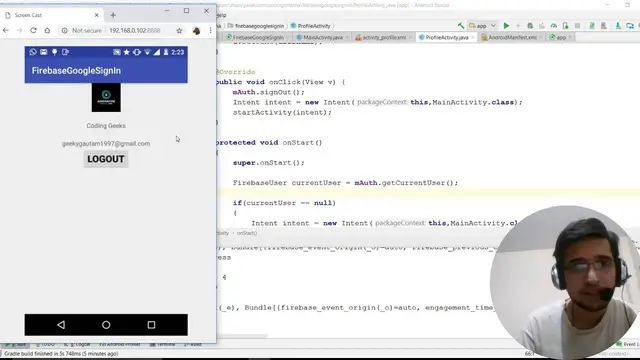Click the geekygautam1997@gmail.com email text
Viewport: 640px width, 360px height.
tap(106, 144)
